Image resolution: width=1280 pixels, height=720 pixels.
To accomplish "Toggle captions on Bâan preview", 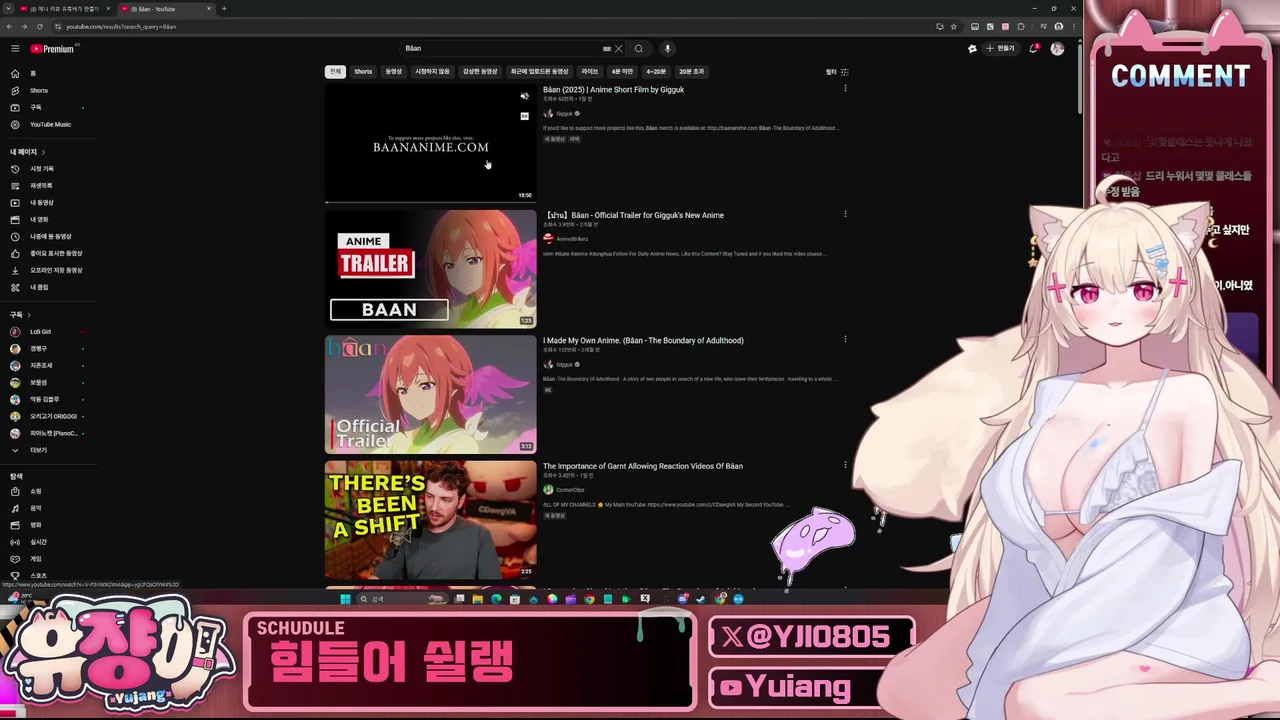I will tap(524, 116).
